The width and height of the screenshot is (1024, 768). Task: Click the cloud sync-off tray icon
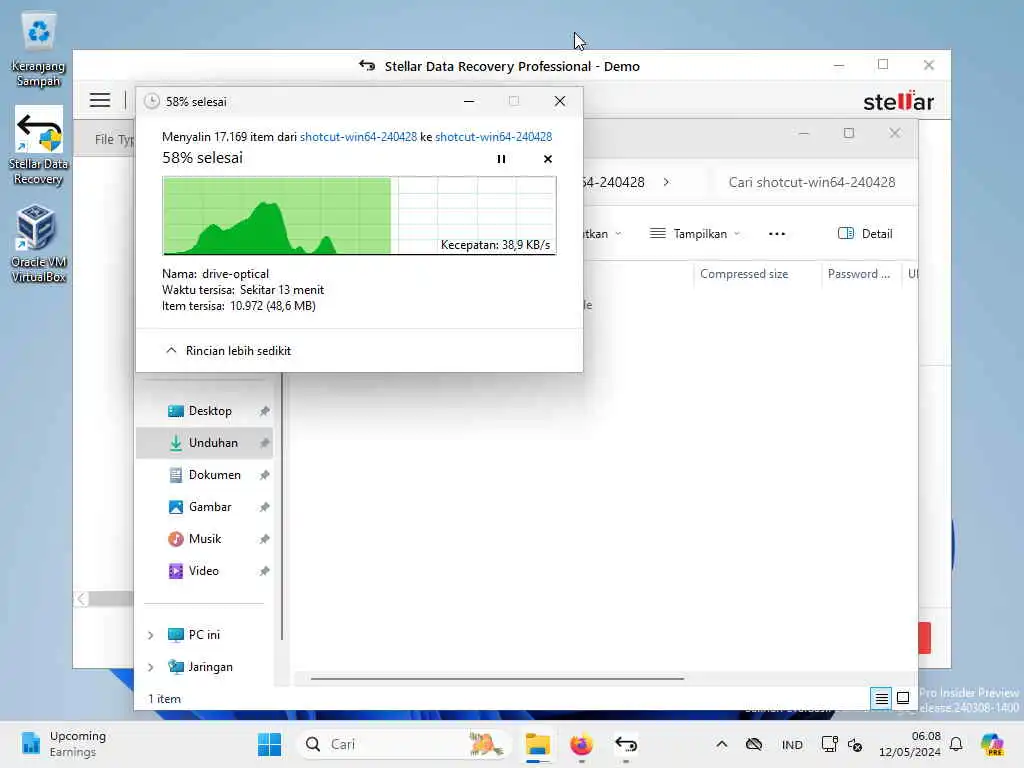754,744
